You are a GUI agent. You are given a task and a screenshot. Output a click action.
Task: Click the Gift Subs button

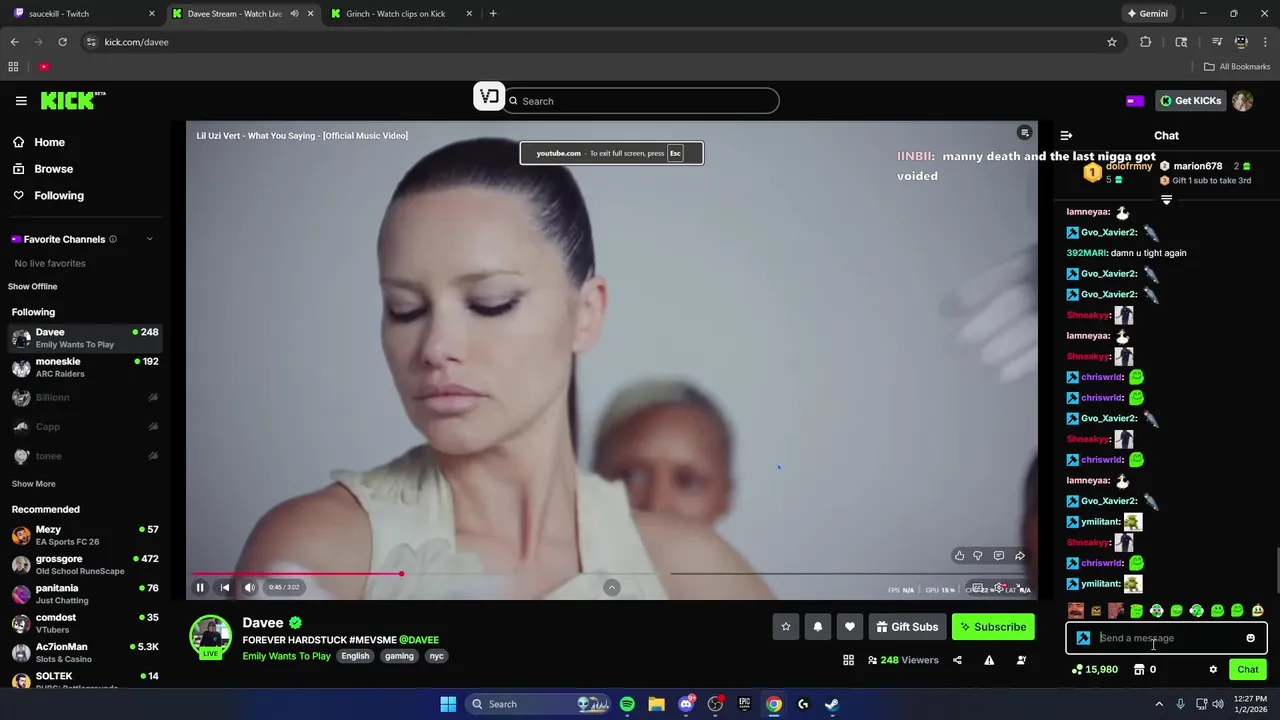(x=908, y=627)
